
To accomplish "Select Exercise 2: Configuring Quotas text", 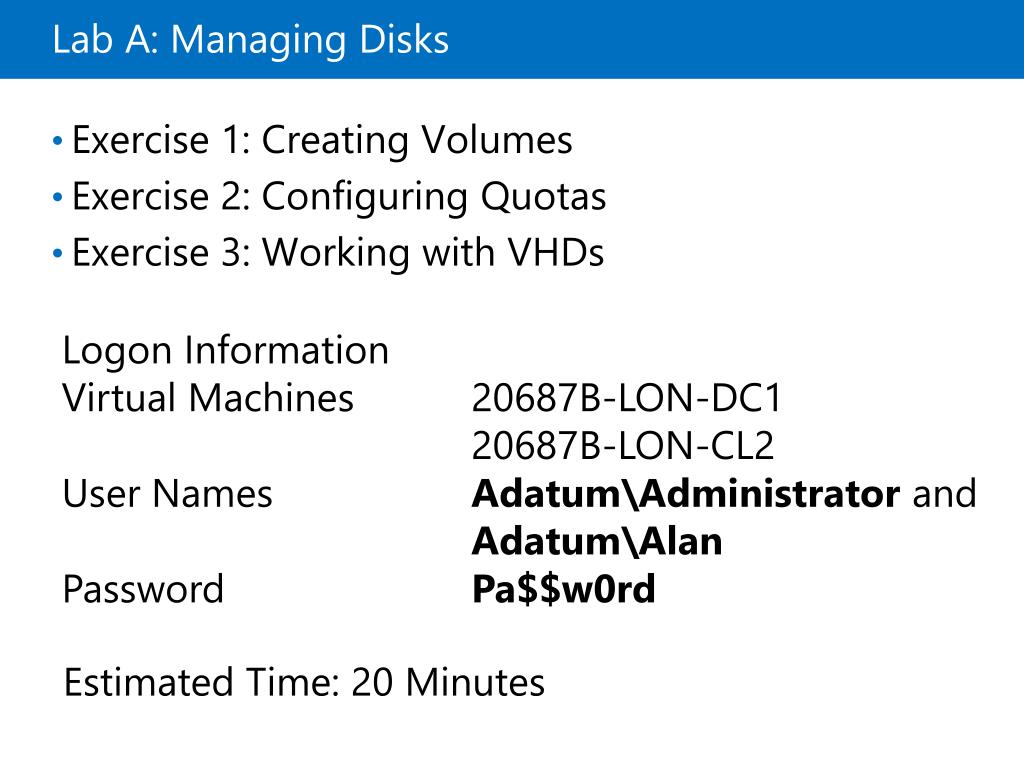I will click(339, 197).
